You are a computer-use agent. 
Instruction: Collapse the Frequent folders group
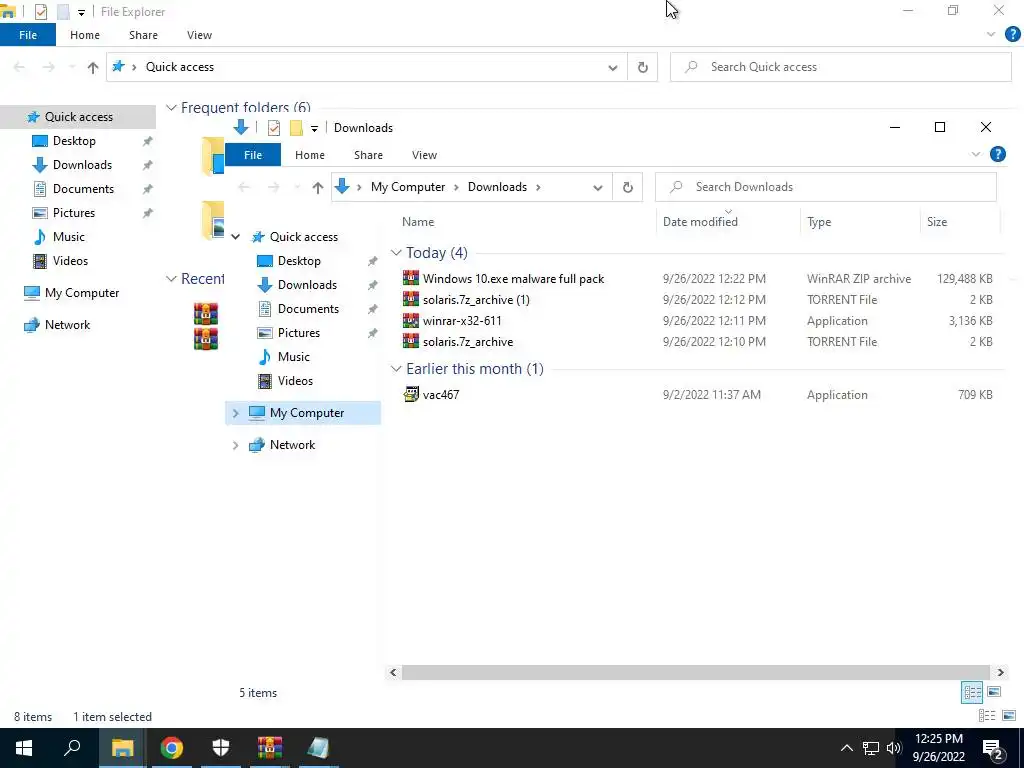tap(171, 108)
